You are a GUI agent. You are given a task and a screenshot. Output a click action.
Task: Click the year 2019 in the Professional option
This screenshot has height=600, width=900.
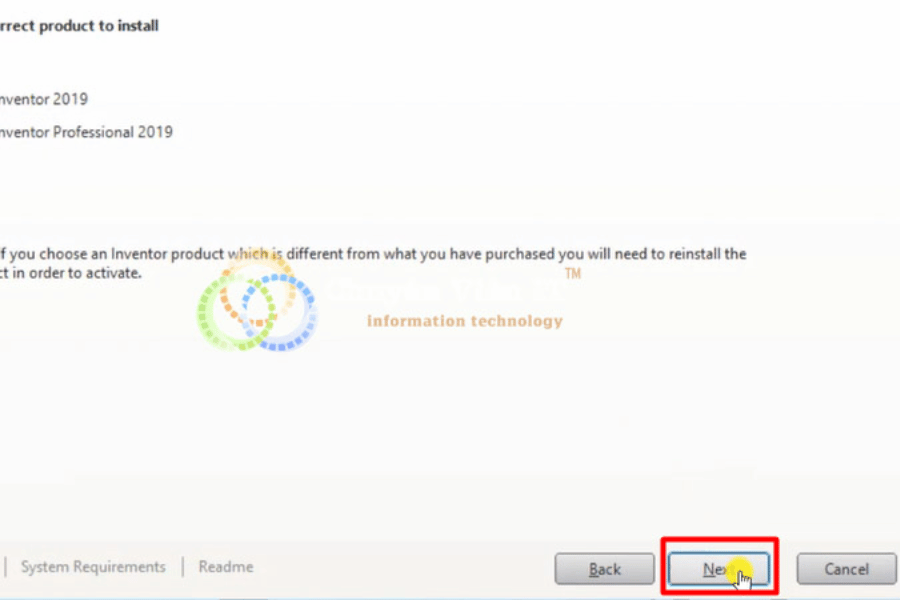point(155,132)
